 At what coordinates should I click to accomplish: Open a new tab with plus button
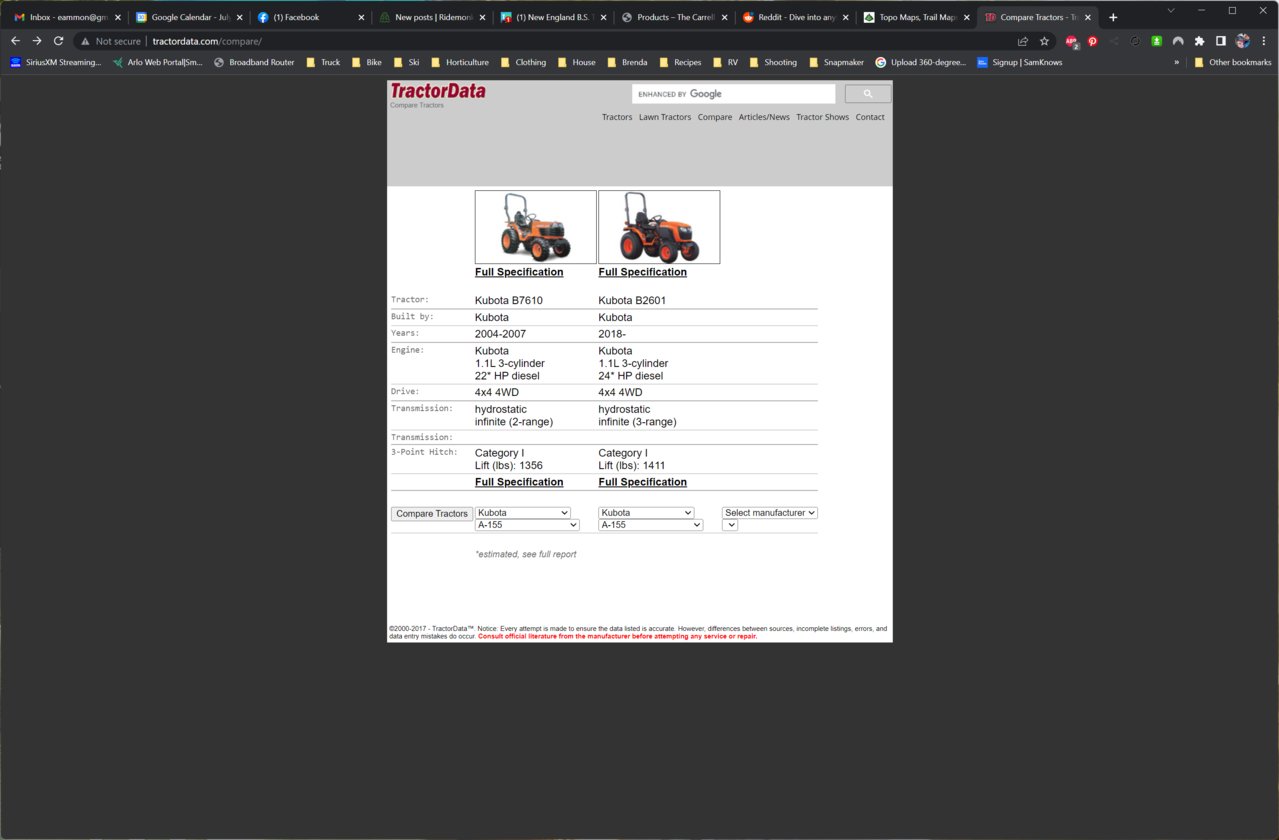coord(1113,17)
